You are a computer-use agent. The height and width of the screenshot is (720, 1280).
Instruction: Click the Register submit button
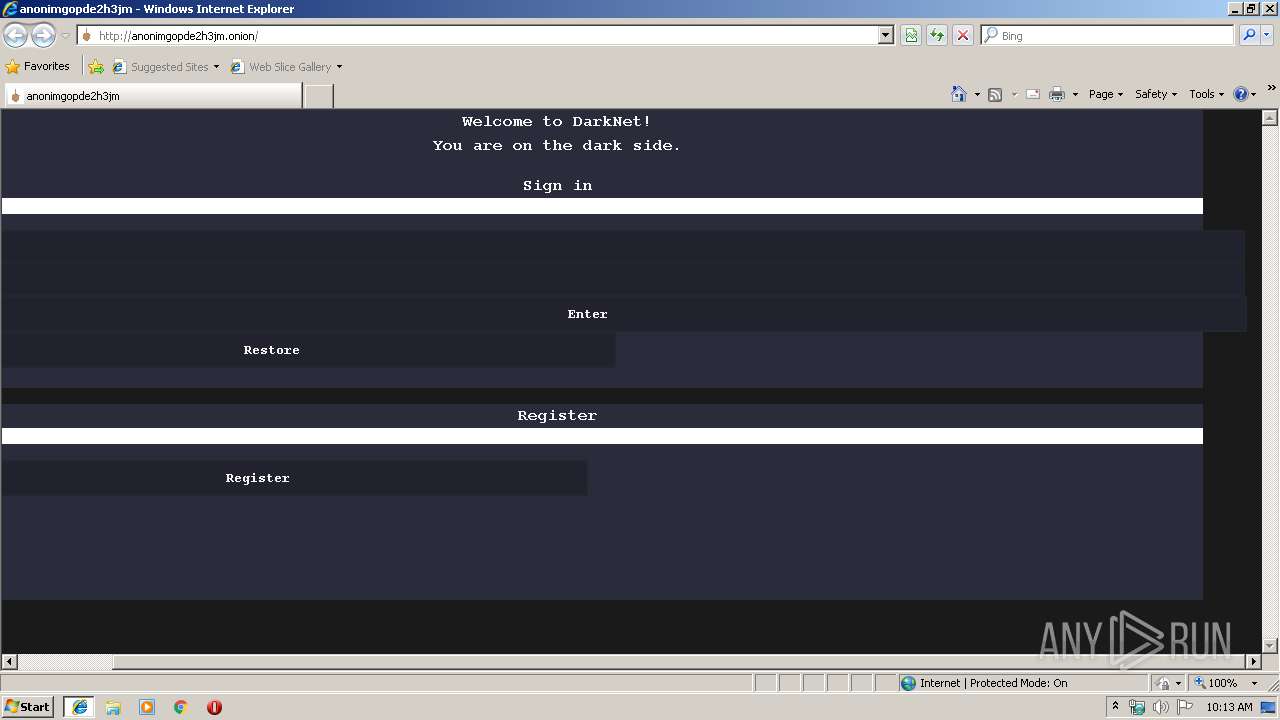click(x=294, y=478)
